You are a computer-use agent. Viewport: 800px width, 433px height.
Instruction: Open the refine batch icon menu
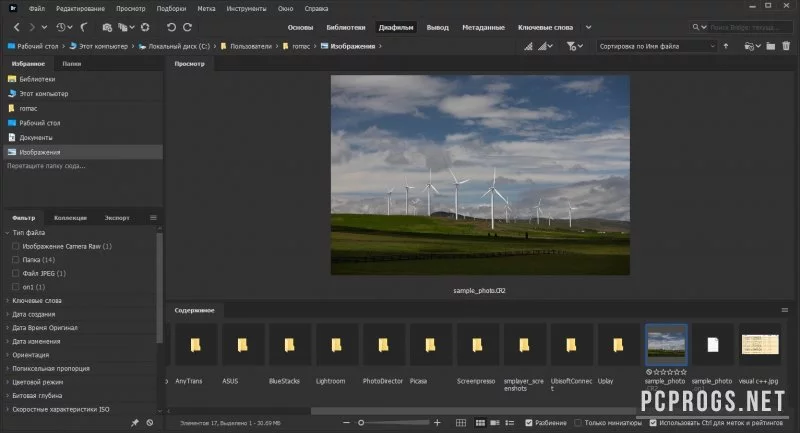click(x=126, y=27)
